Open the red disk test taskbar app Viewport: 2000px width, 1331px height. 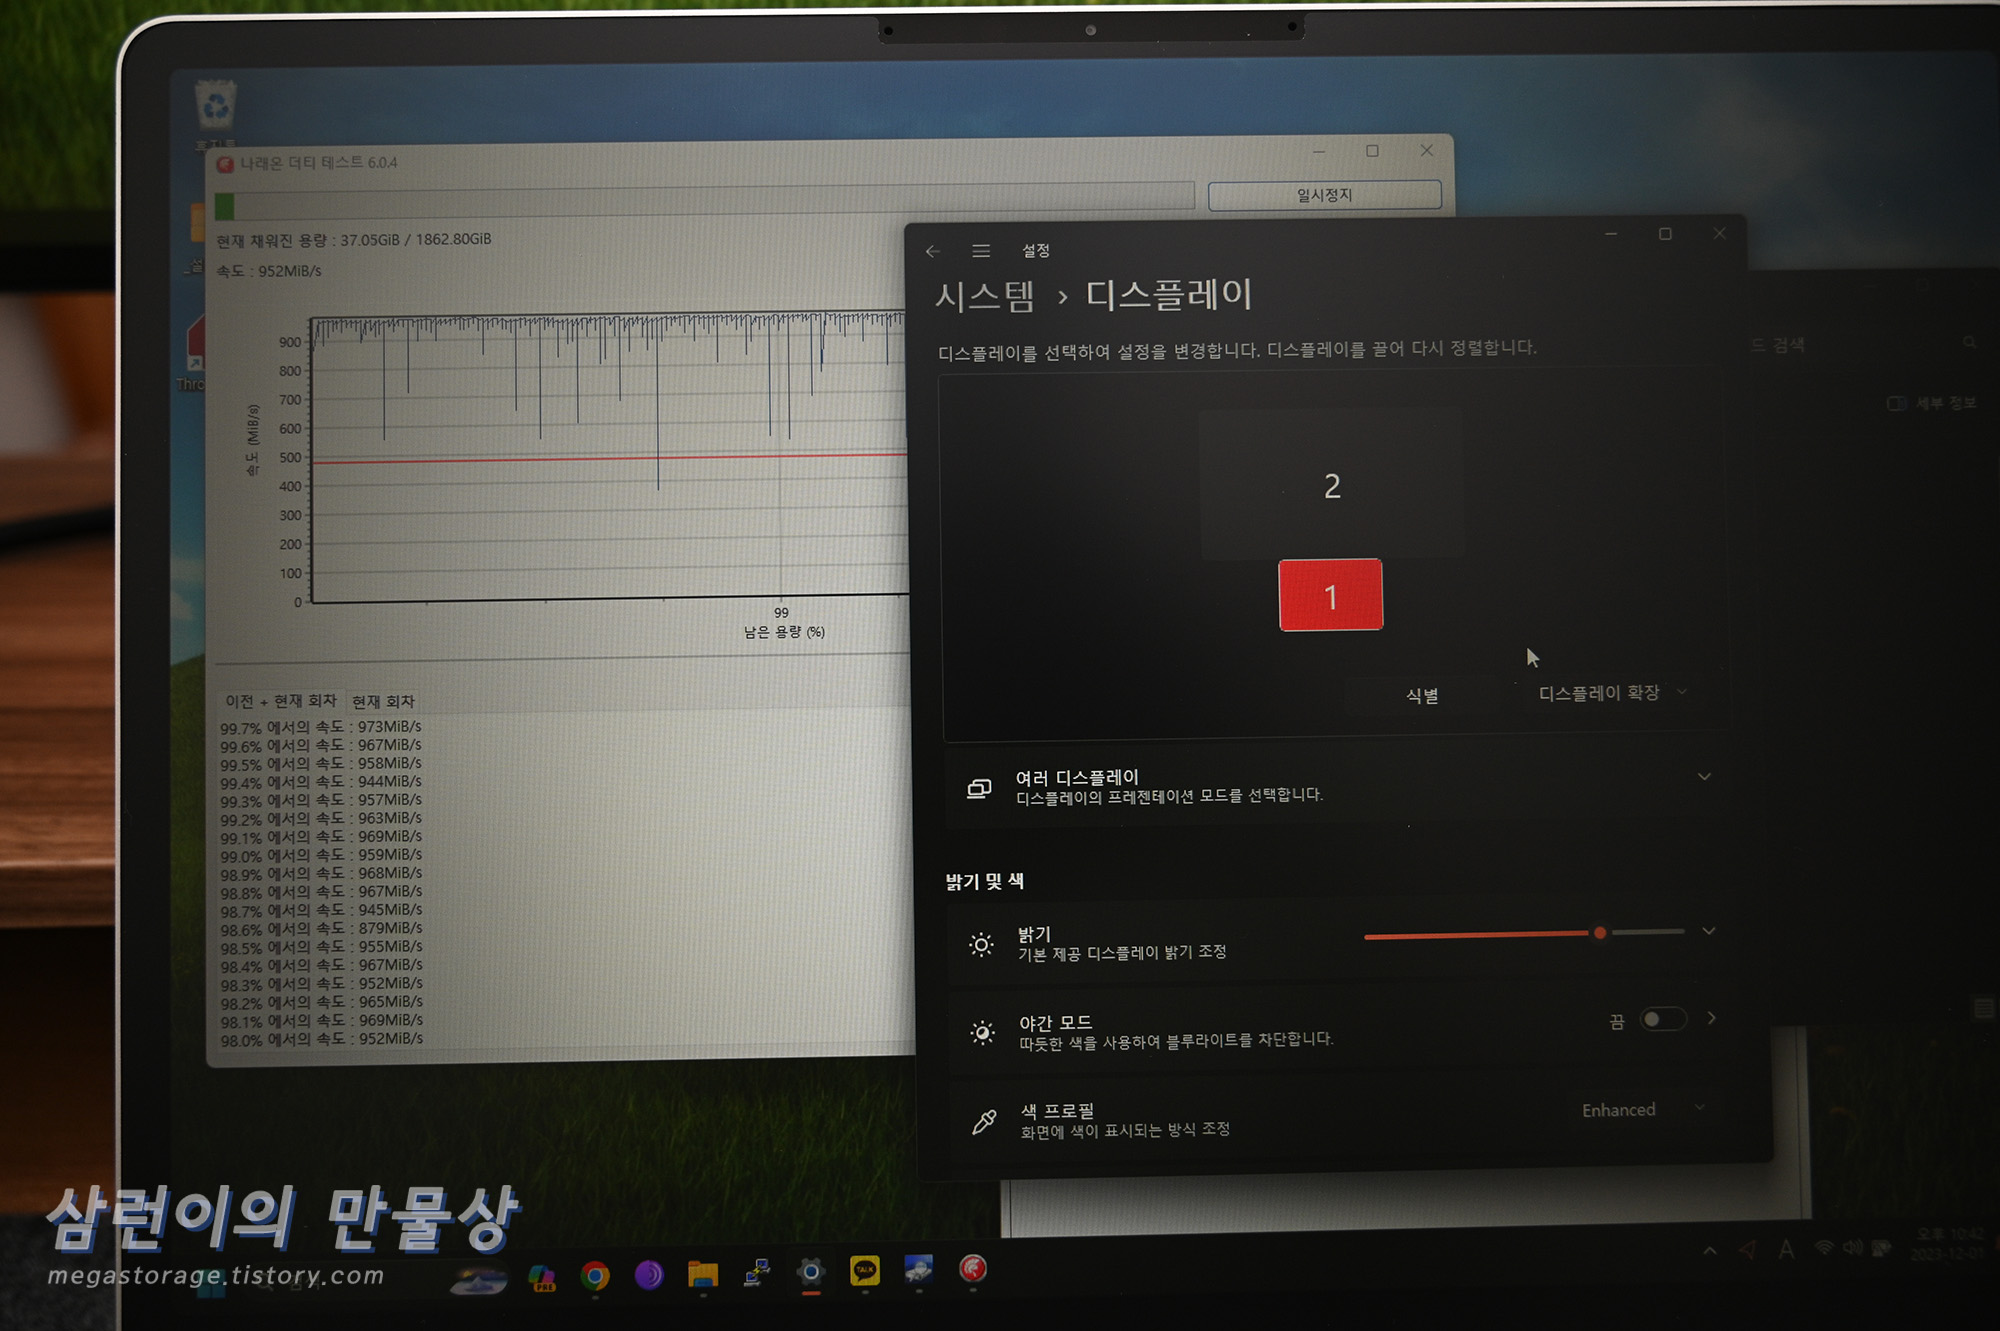(973, 1269)
